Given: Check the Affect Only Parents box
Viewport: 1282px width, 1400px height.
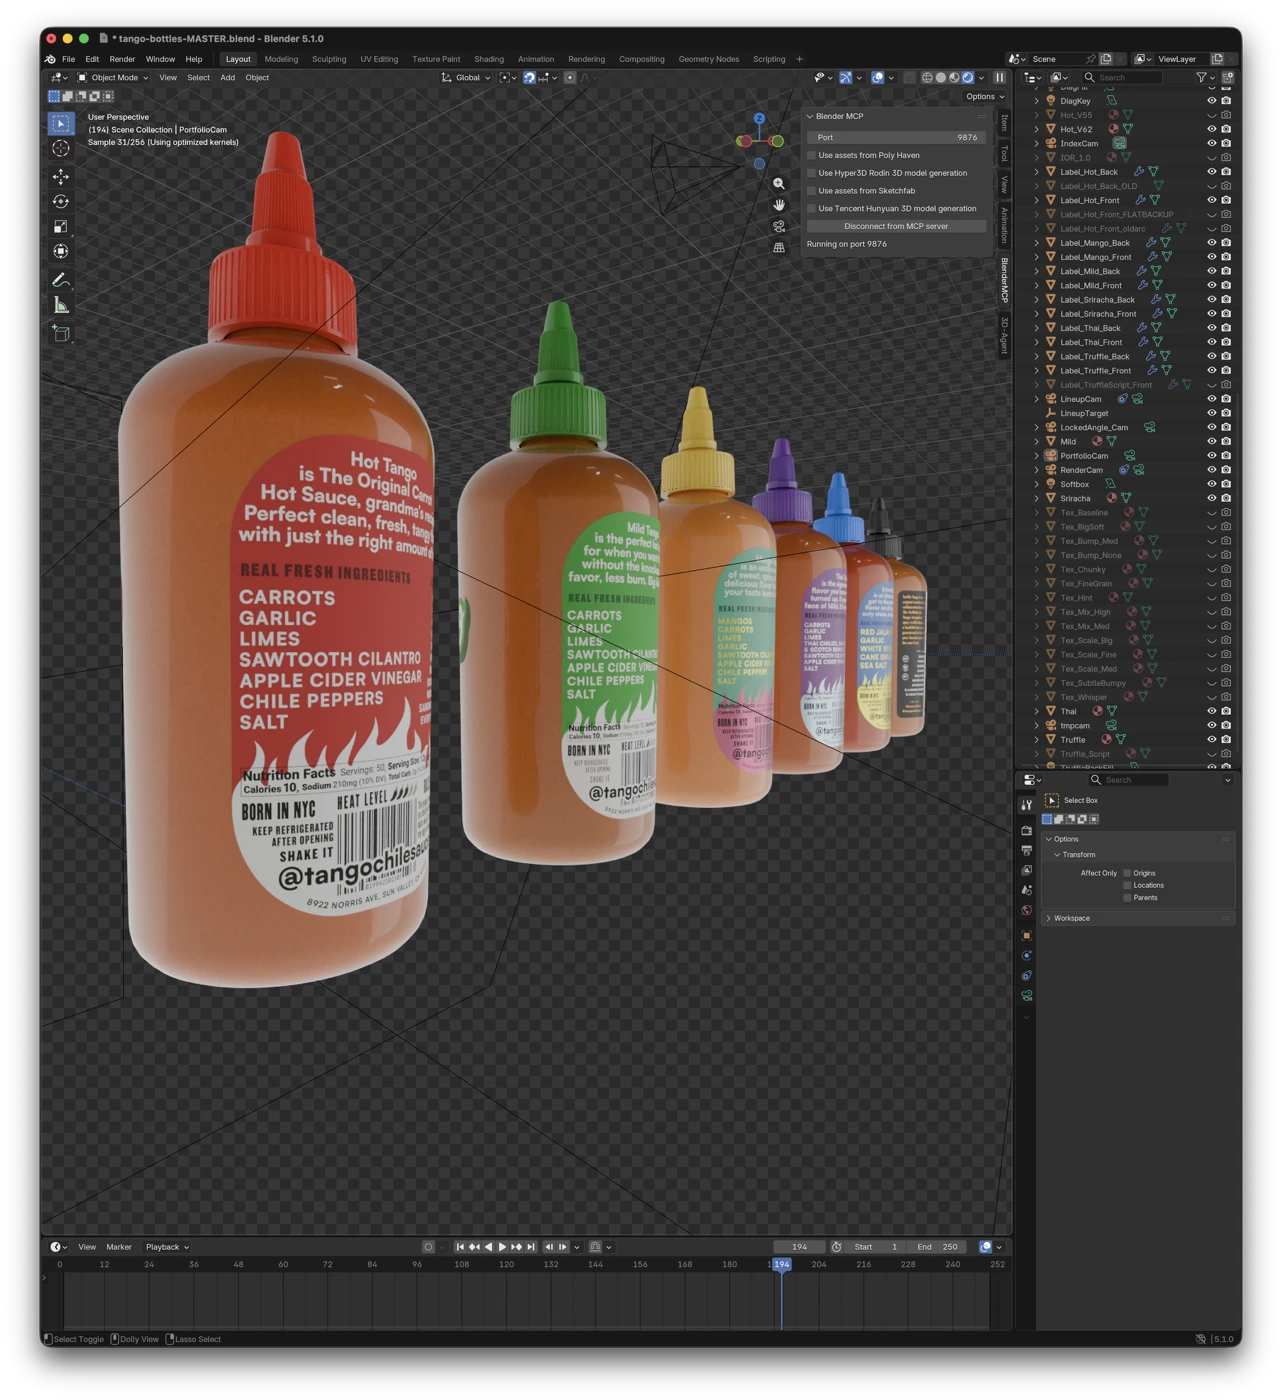Looking at the screenshot, I should 1127,898.
